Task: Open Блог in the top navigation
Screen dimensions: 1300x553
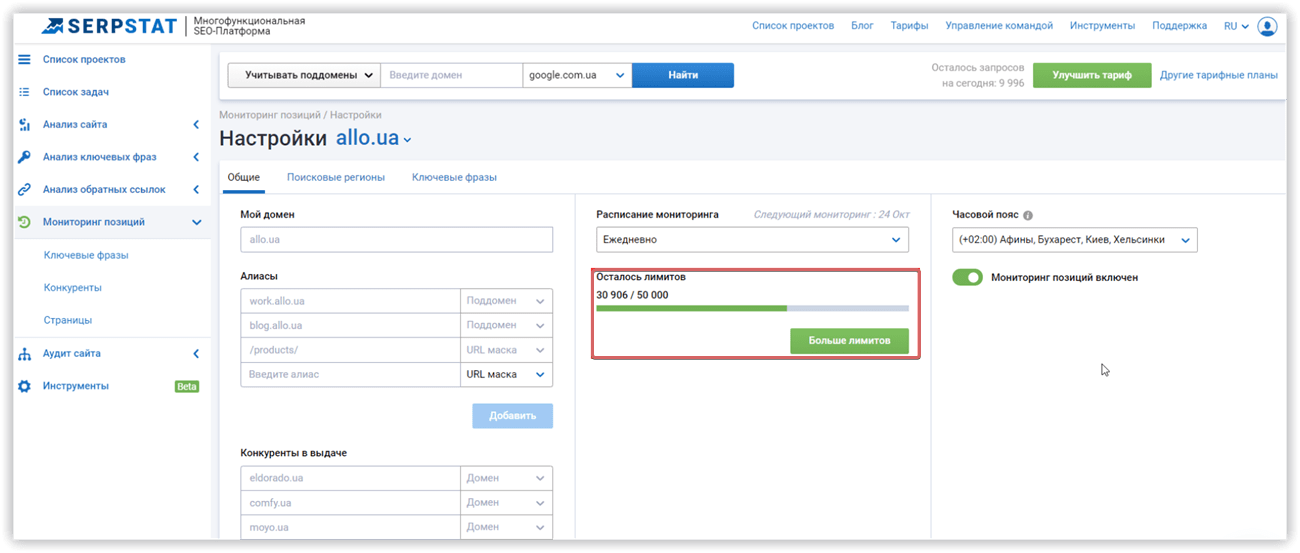Action: [x=862, y=26]
